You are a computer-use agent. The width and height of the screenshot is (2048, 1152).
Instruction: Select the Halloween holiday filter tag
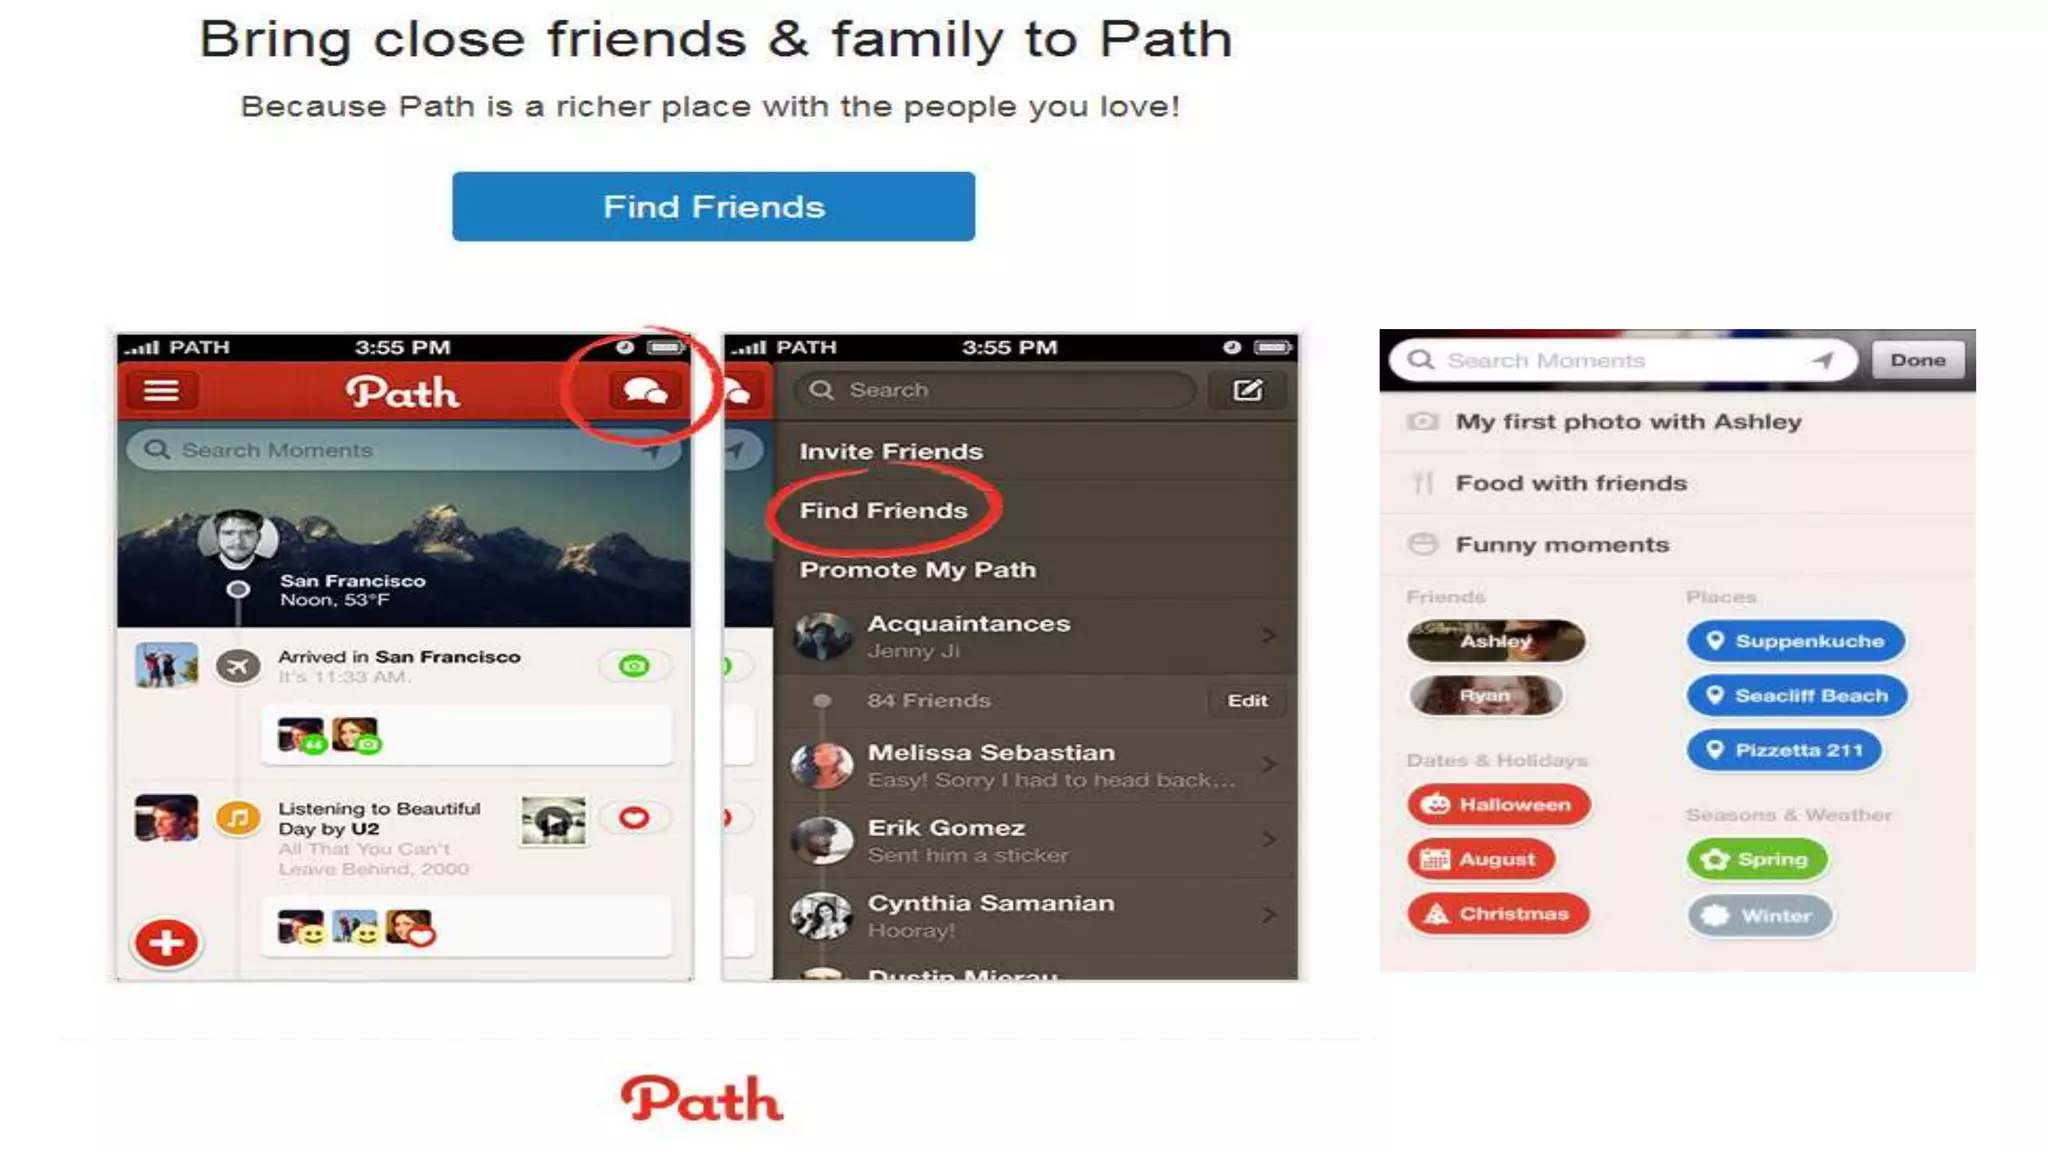click(x=1498, y=804)
